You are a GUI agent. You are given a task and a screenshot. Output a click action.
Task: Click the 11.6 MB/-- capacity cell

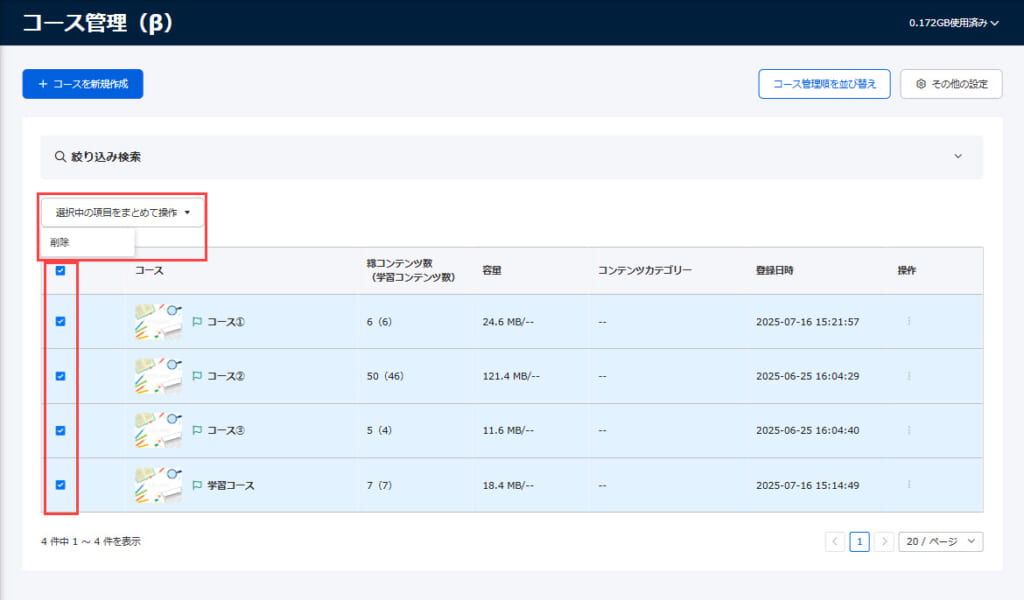(x=508, y=430)
